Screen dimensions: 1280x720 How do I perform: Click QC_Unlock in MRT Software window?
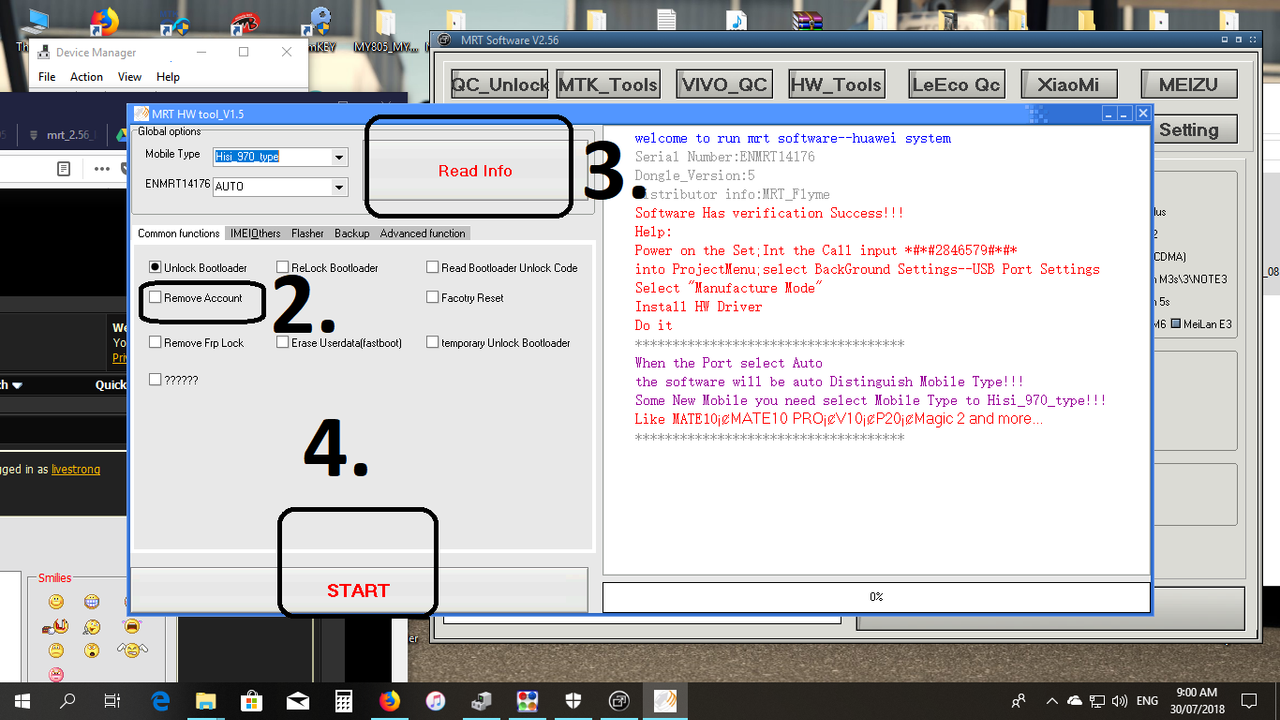pyautogui.click(x=500, y=85)
